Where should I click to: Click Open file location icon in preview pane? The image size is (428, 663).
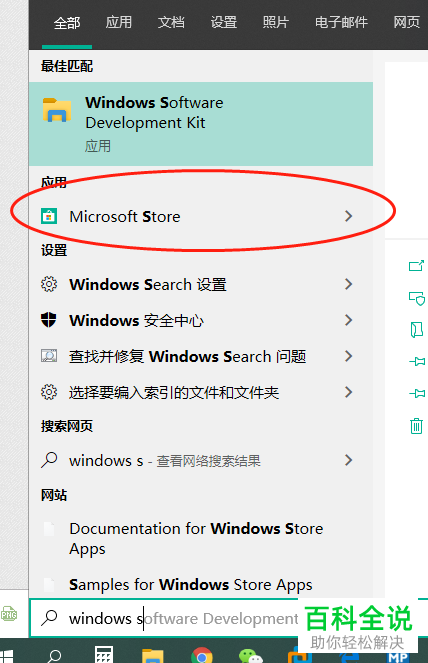coord(417,330)
